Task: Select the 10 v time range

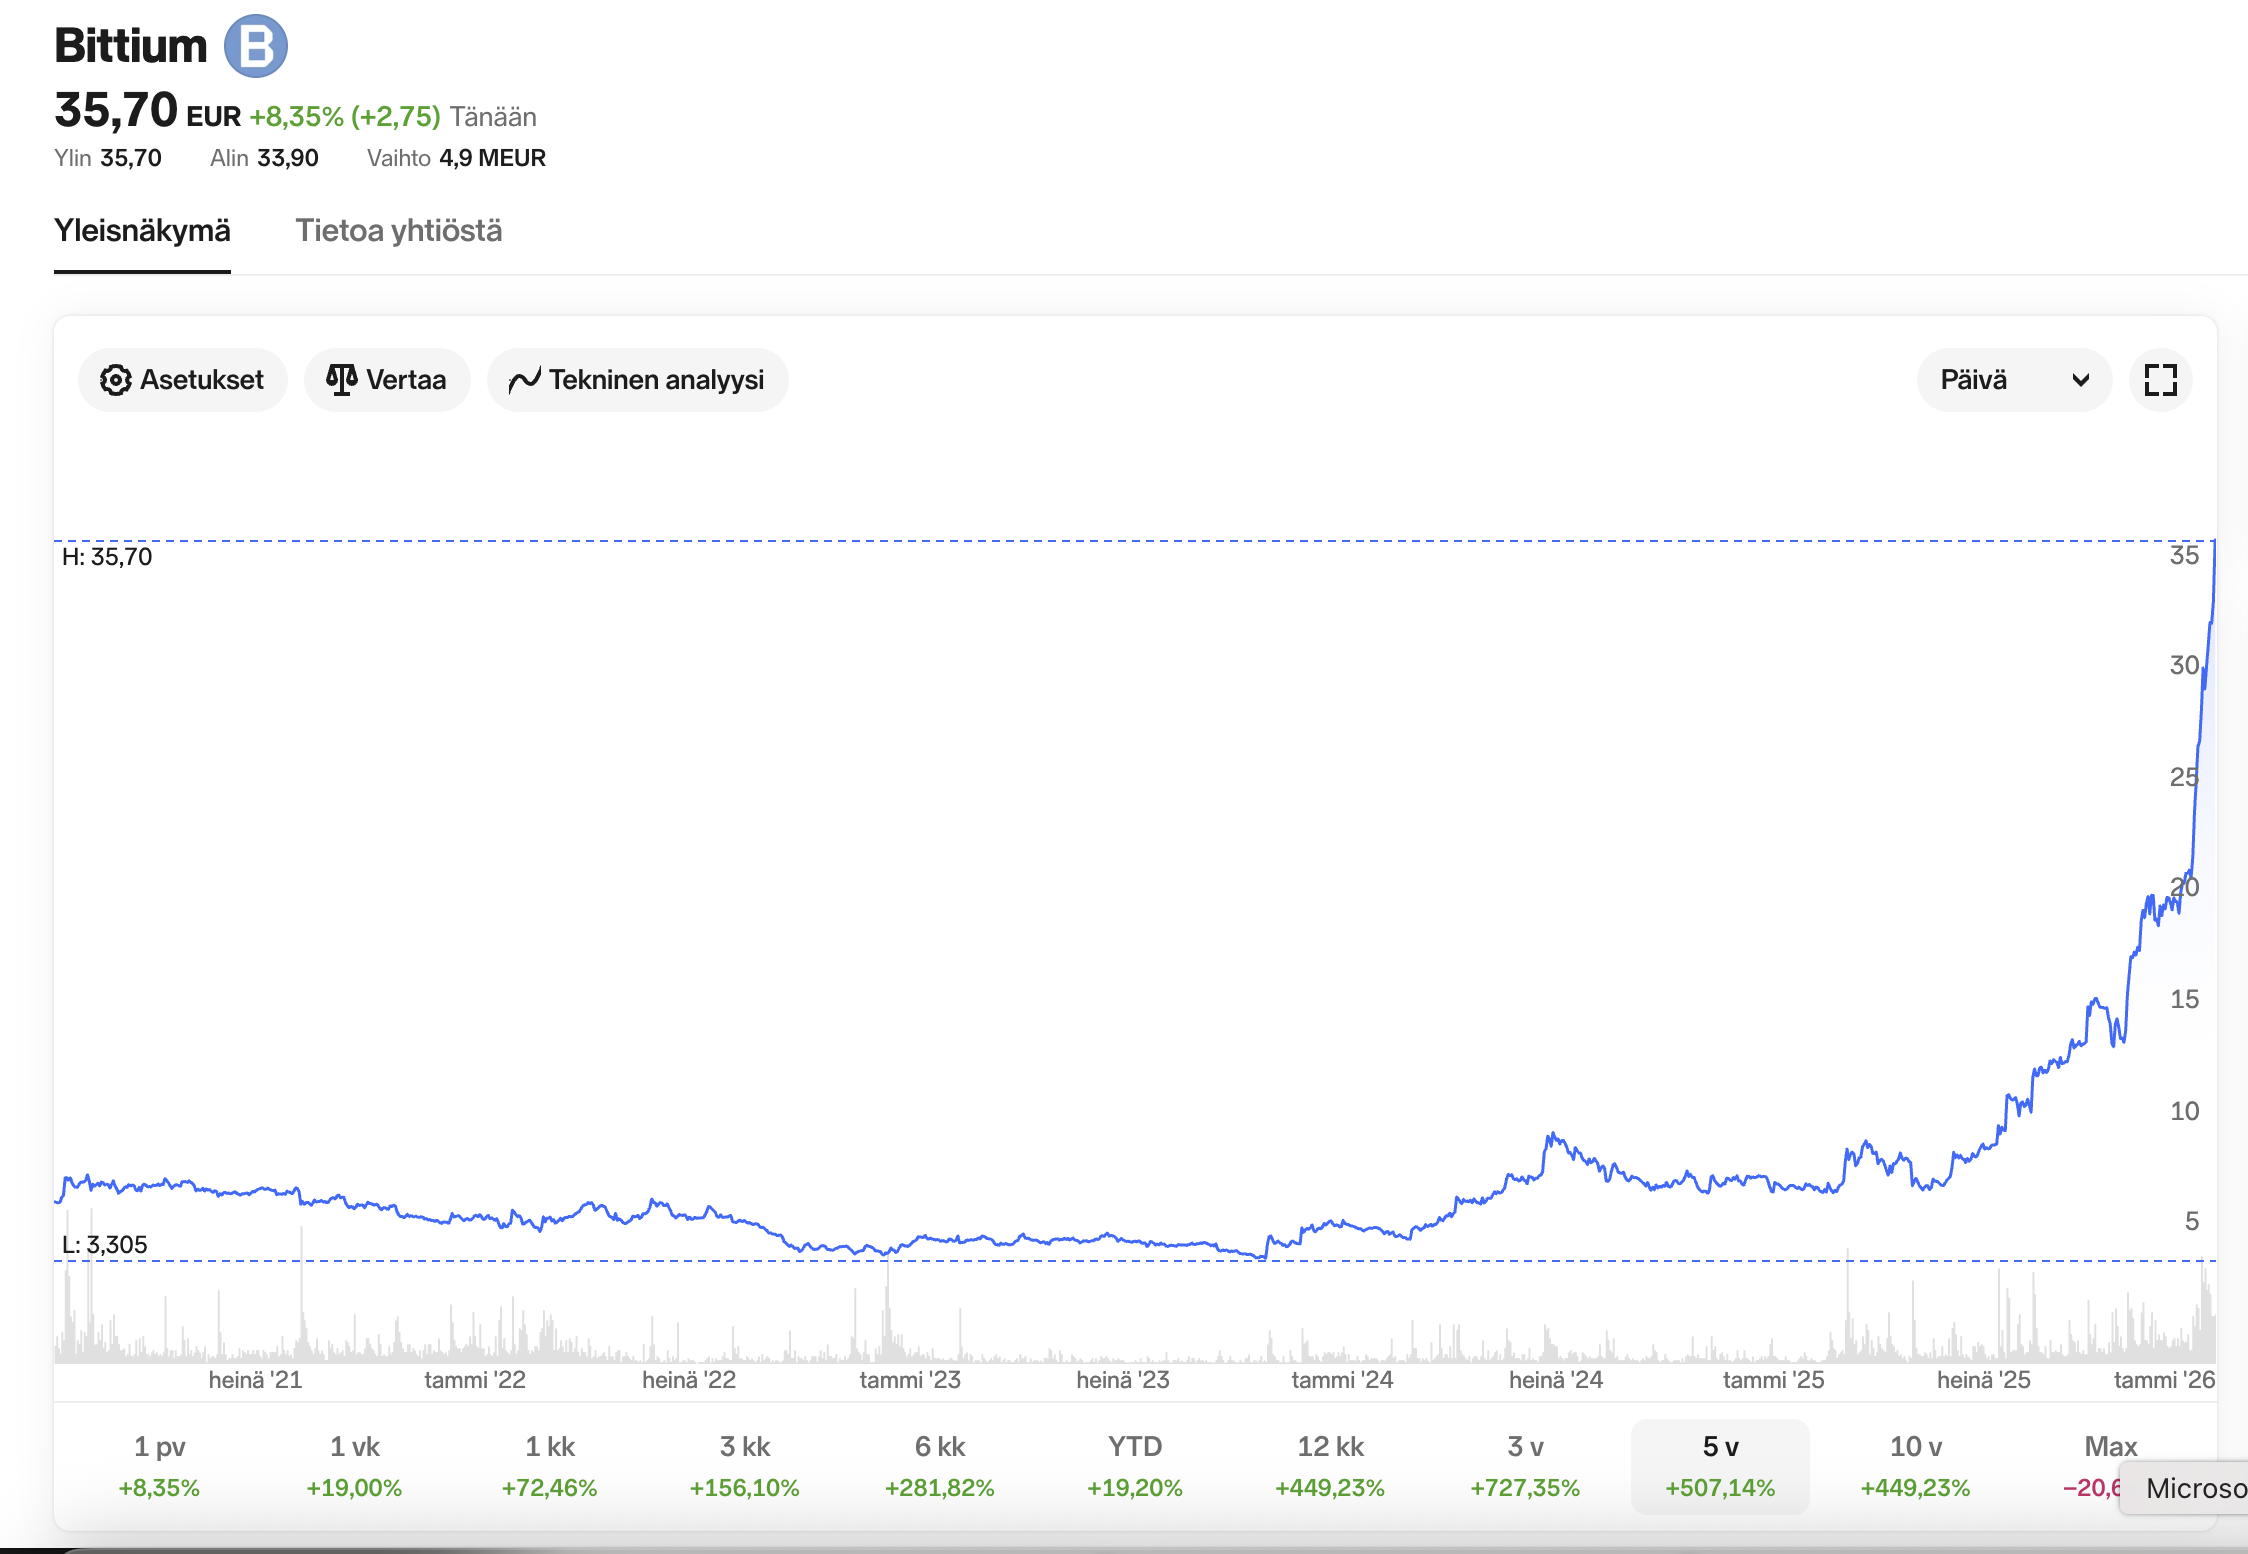Action: tap(1914, 1465)
